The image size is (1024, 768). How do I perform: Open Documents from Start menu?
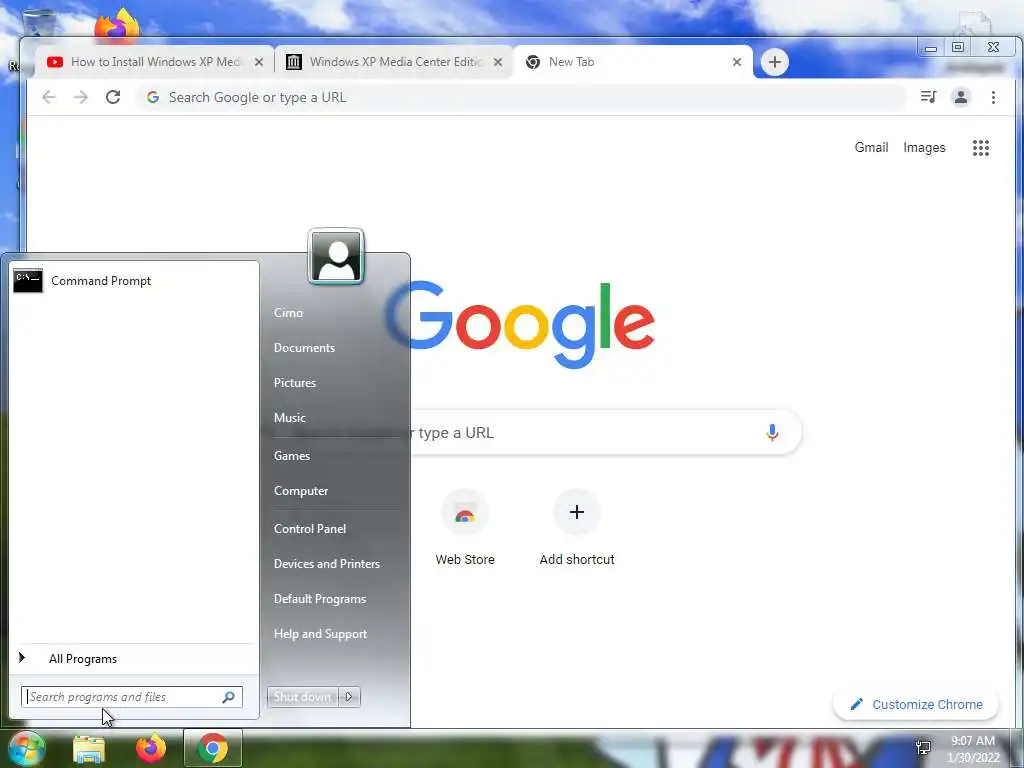click(x=304, y=348)
